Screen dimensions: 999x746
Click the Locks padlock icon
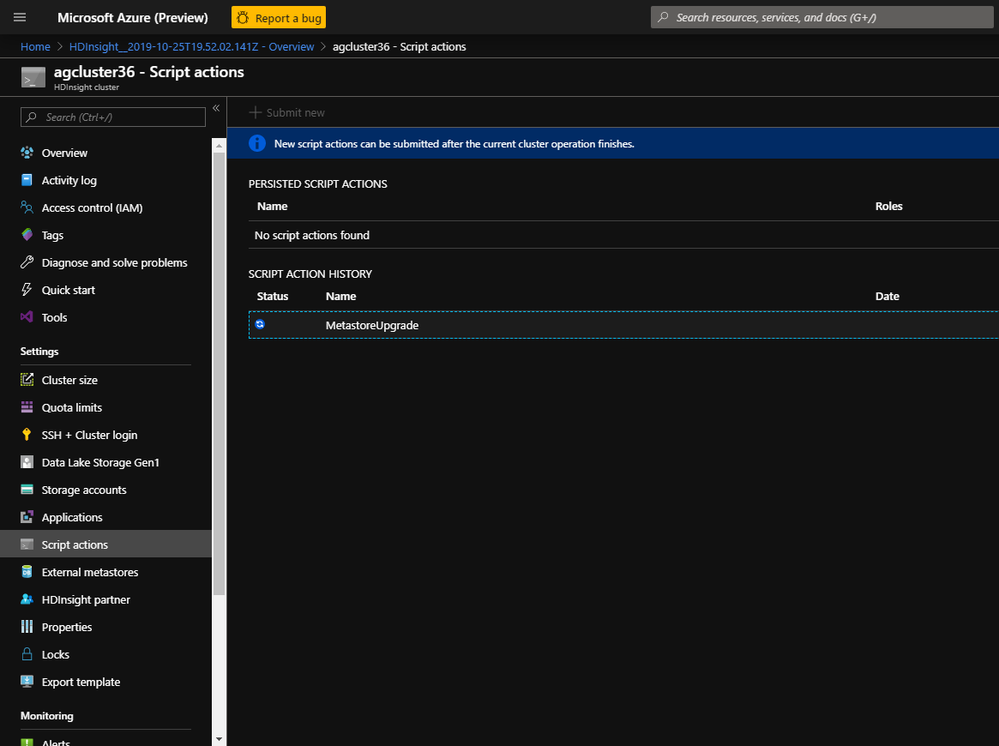point(27,654)
